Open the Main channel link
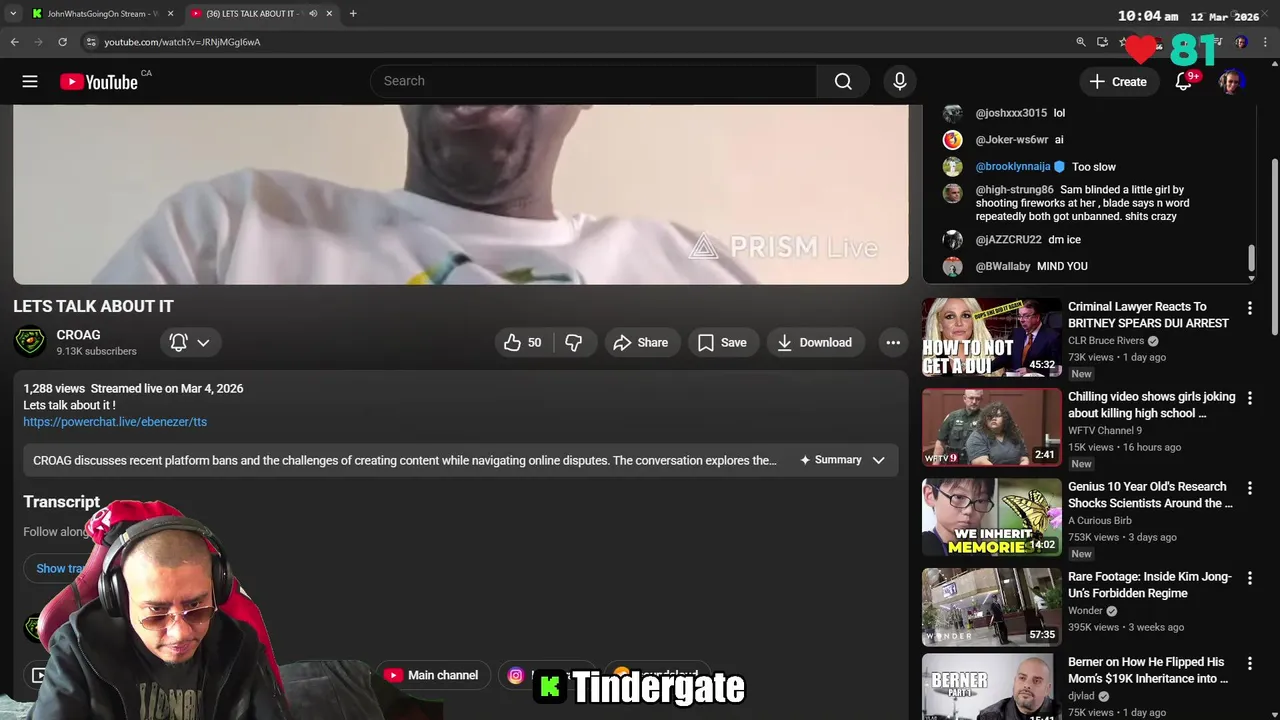1280x720 pixels. pos(431,675)
